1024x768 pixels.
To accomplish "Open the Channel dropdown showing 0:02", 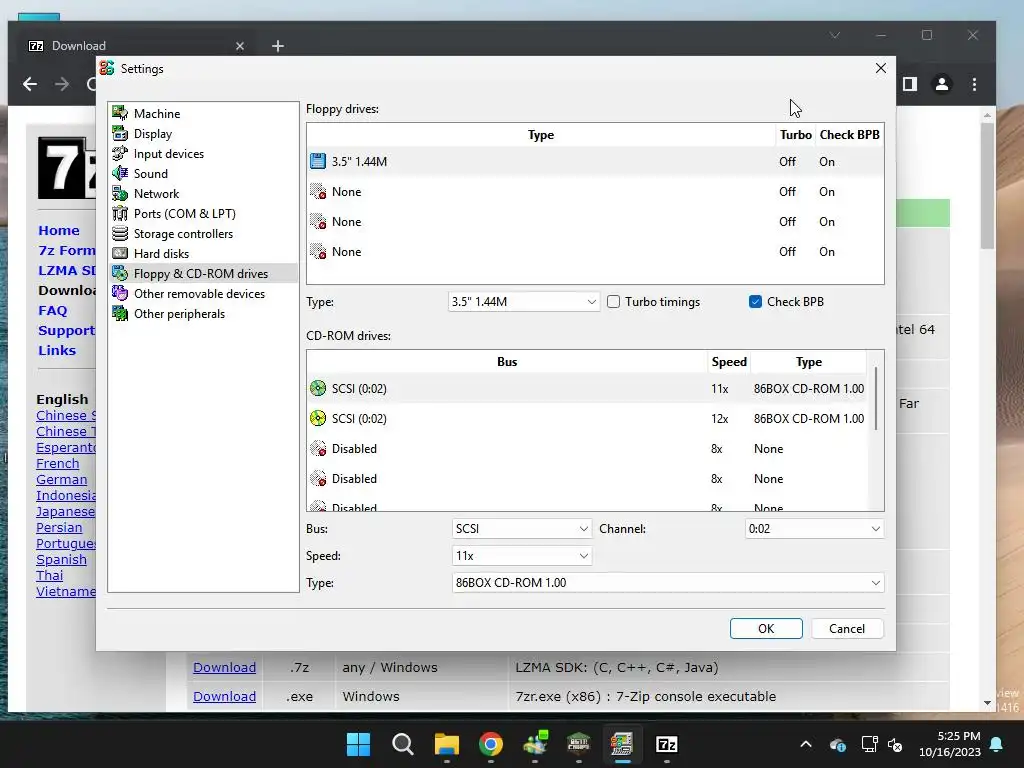I will coord(814,529).
